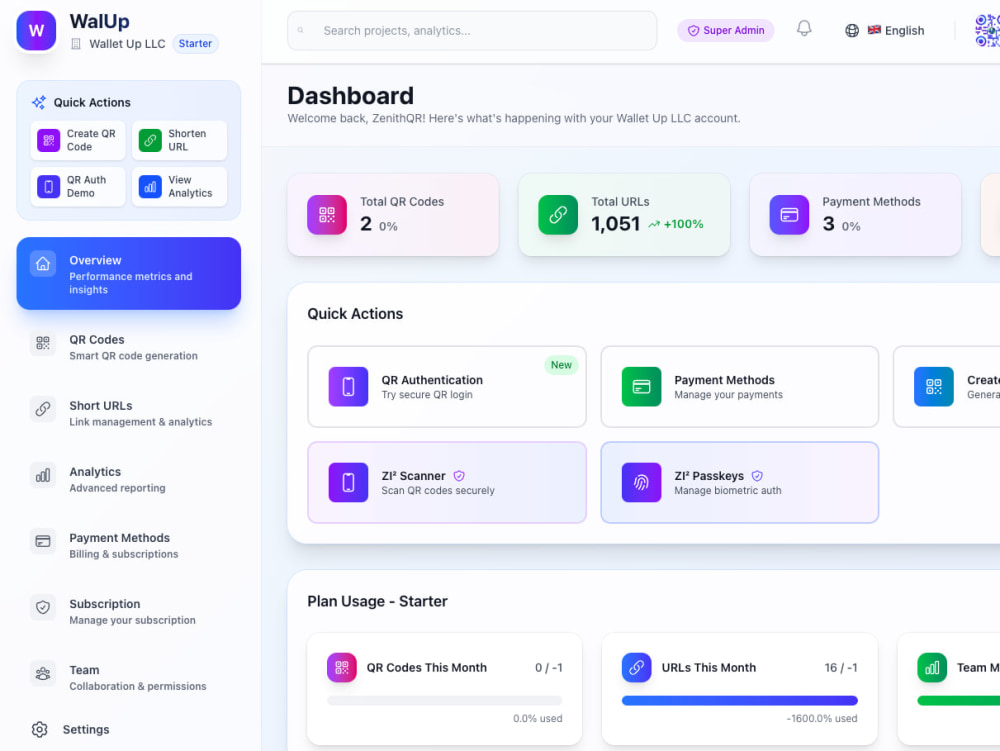
Task: Click the +100% trend value
Action: (x=683, y=224)
